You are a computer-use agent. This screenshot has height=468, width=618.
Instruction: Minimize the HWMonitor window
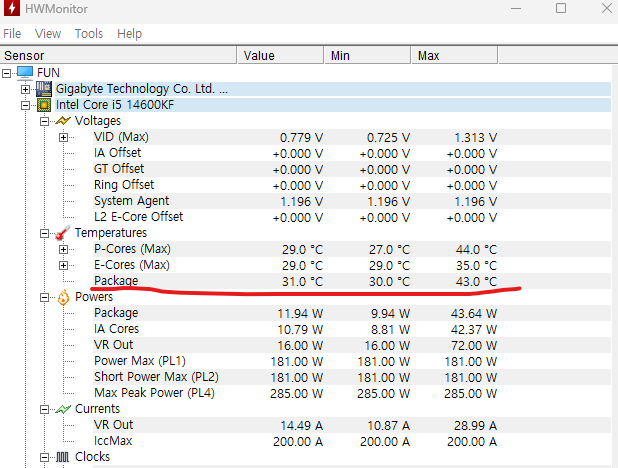[516, 8]
